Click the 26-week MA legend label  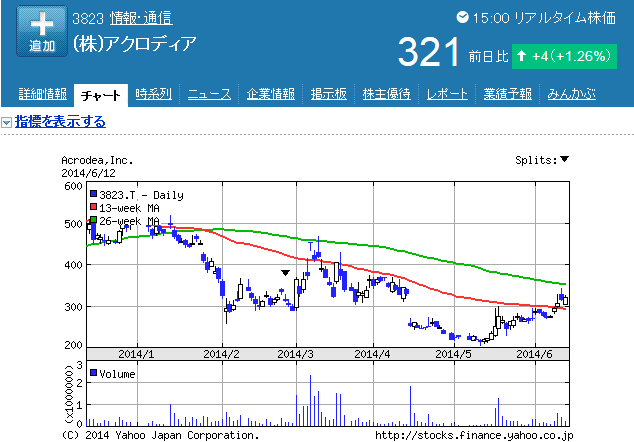click(x=129, y=221)
